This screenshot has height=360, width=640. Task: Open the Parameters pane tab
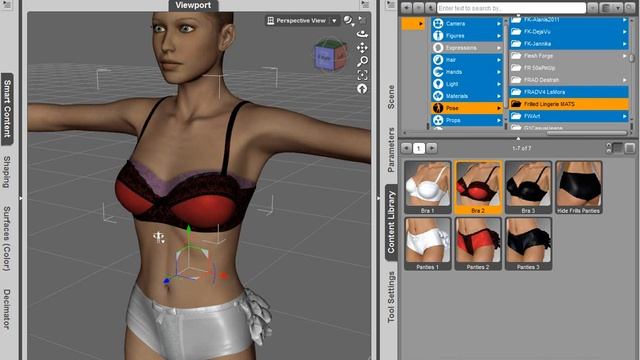pos(391,150)
